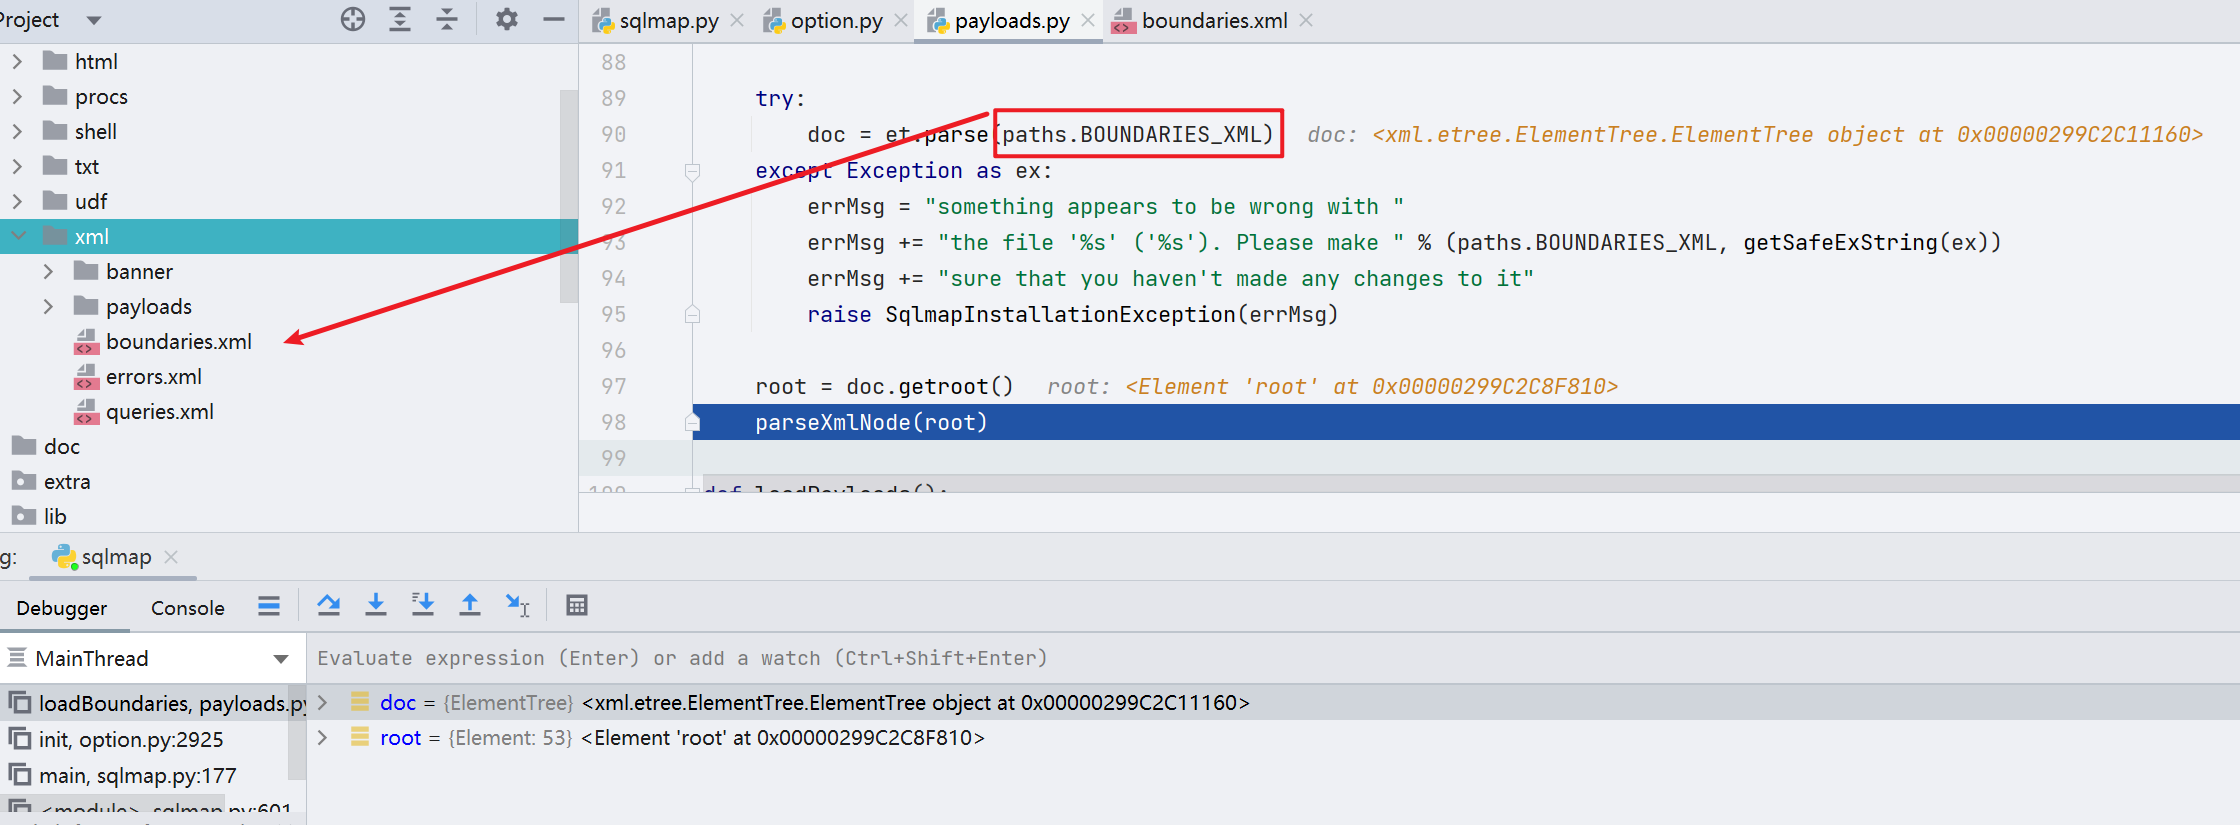Click the Show Execution Point icon
2240x825 pixels.
pyautogui.click(x=269, y=605)
